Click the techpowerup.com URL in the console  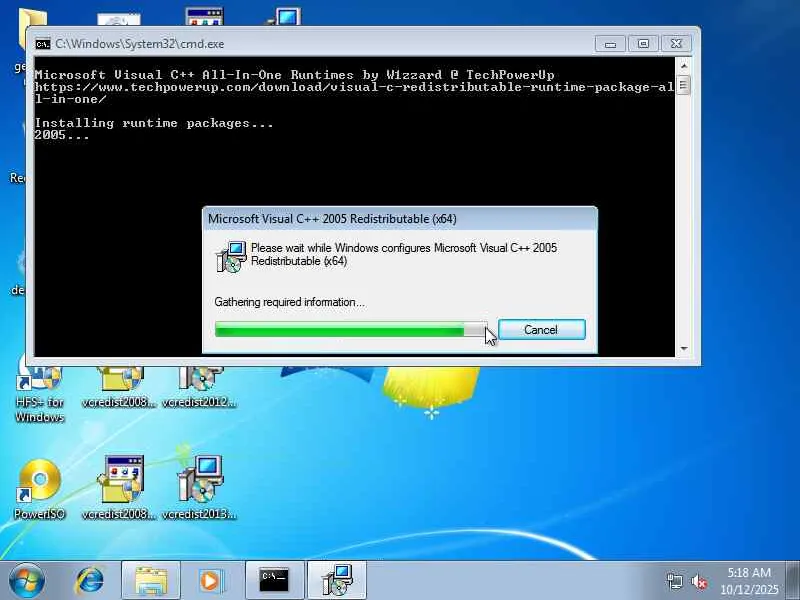point(354,93)
